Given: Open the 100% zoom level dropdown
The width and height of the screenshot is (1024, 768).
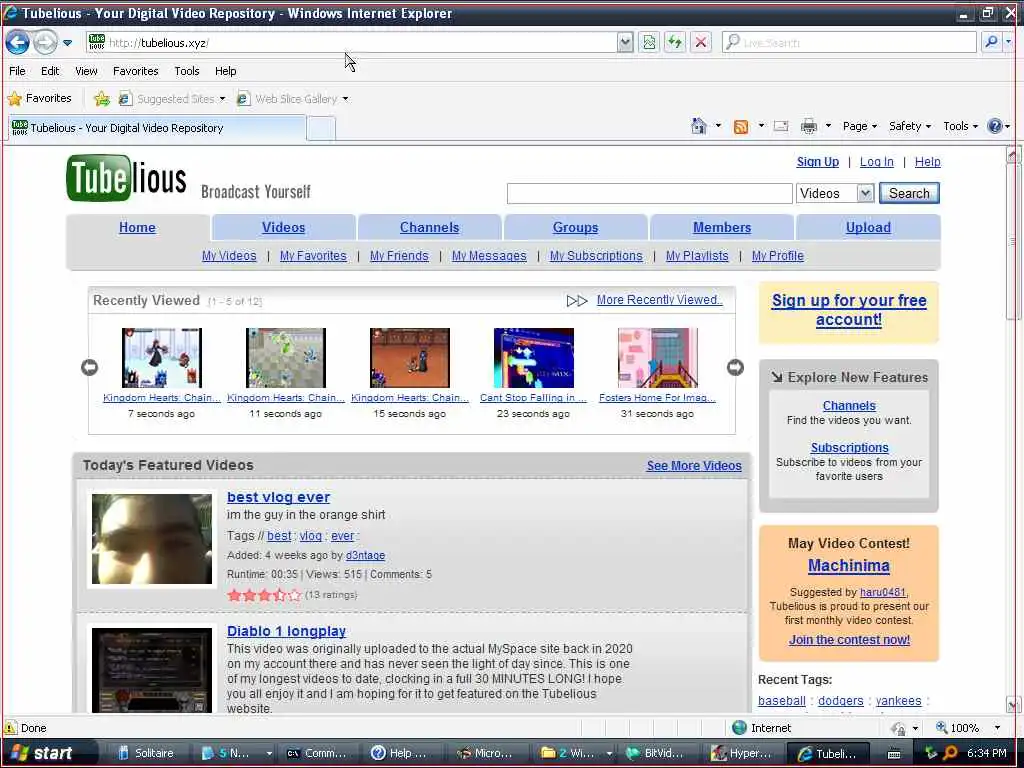Looking at the screenshot, I should (997, 728).
